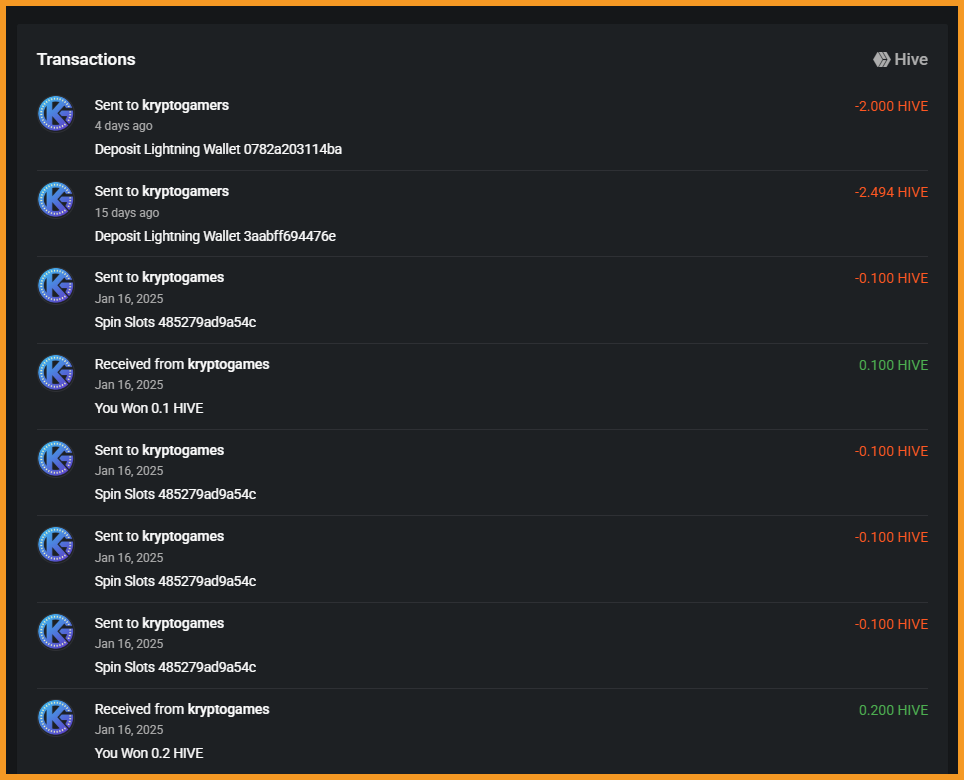
Task: Open kryptogamers profile from the 15 days ago transaction
Action: (x=185, y=191)
